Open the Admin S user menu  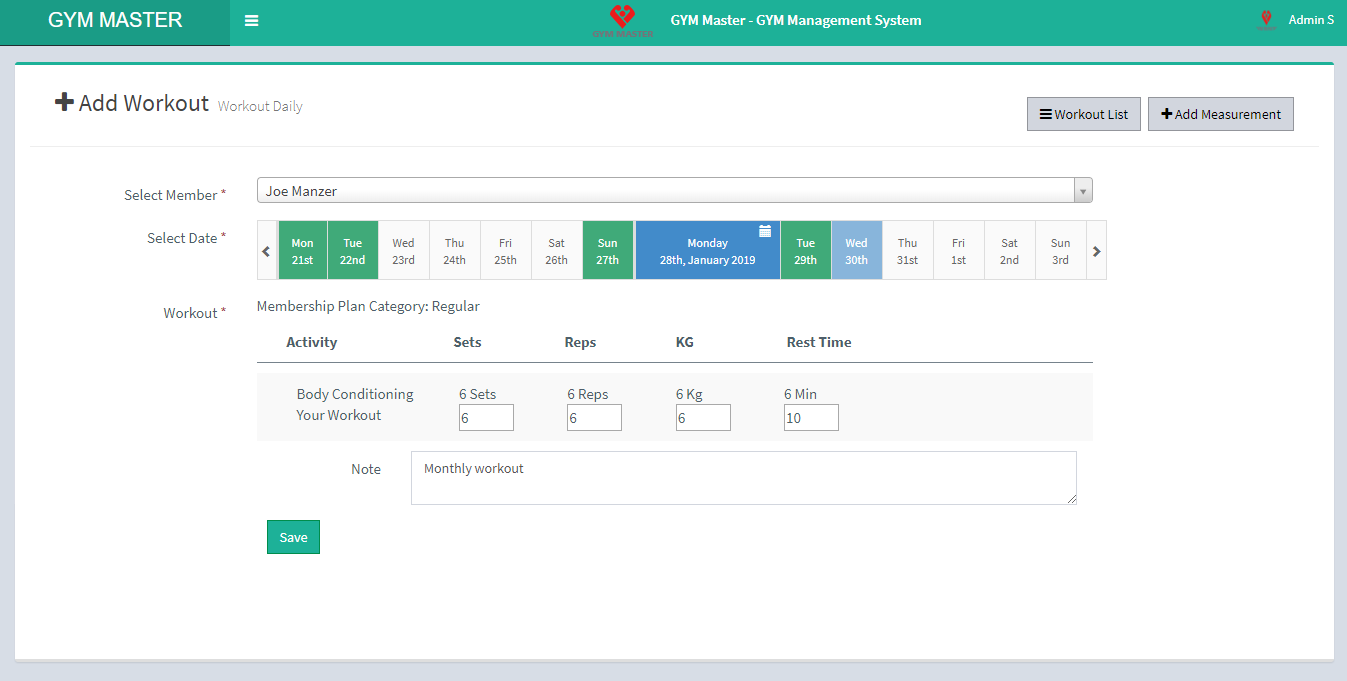coord(1310,20)
